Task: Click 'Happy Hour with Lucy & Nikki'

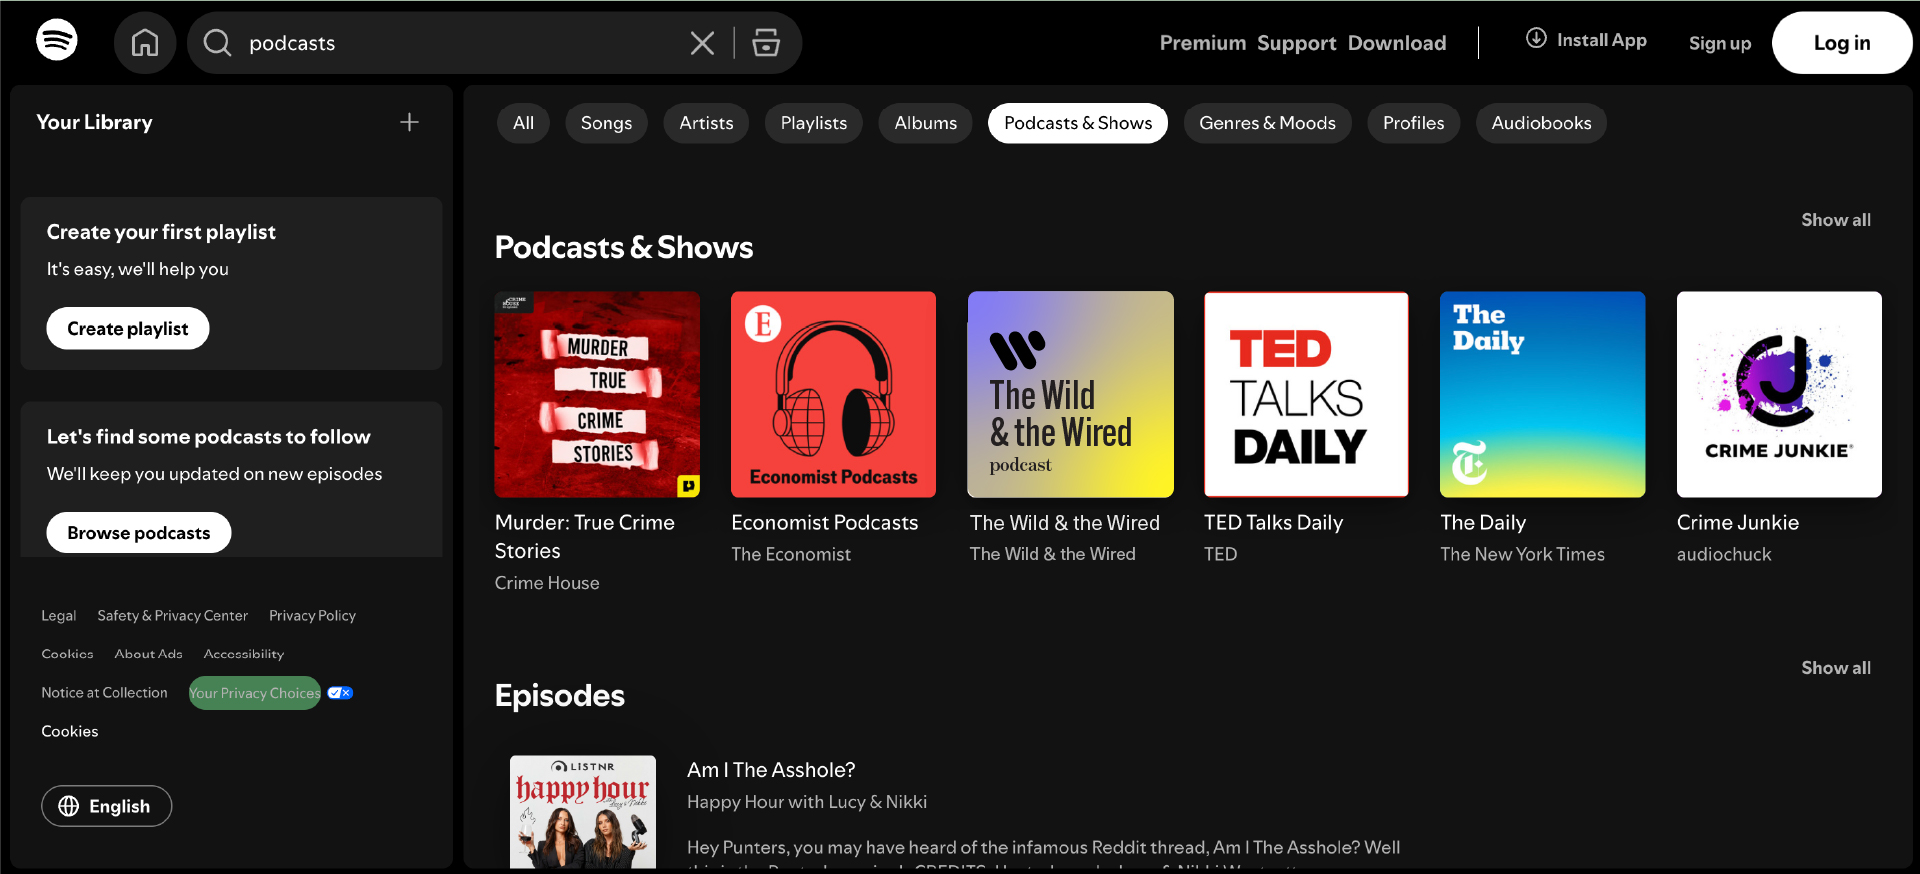Action: (807, 802)
